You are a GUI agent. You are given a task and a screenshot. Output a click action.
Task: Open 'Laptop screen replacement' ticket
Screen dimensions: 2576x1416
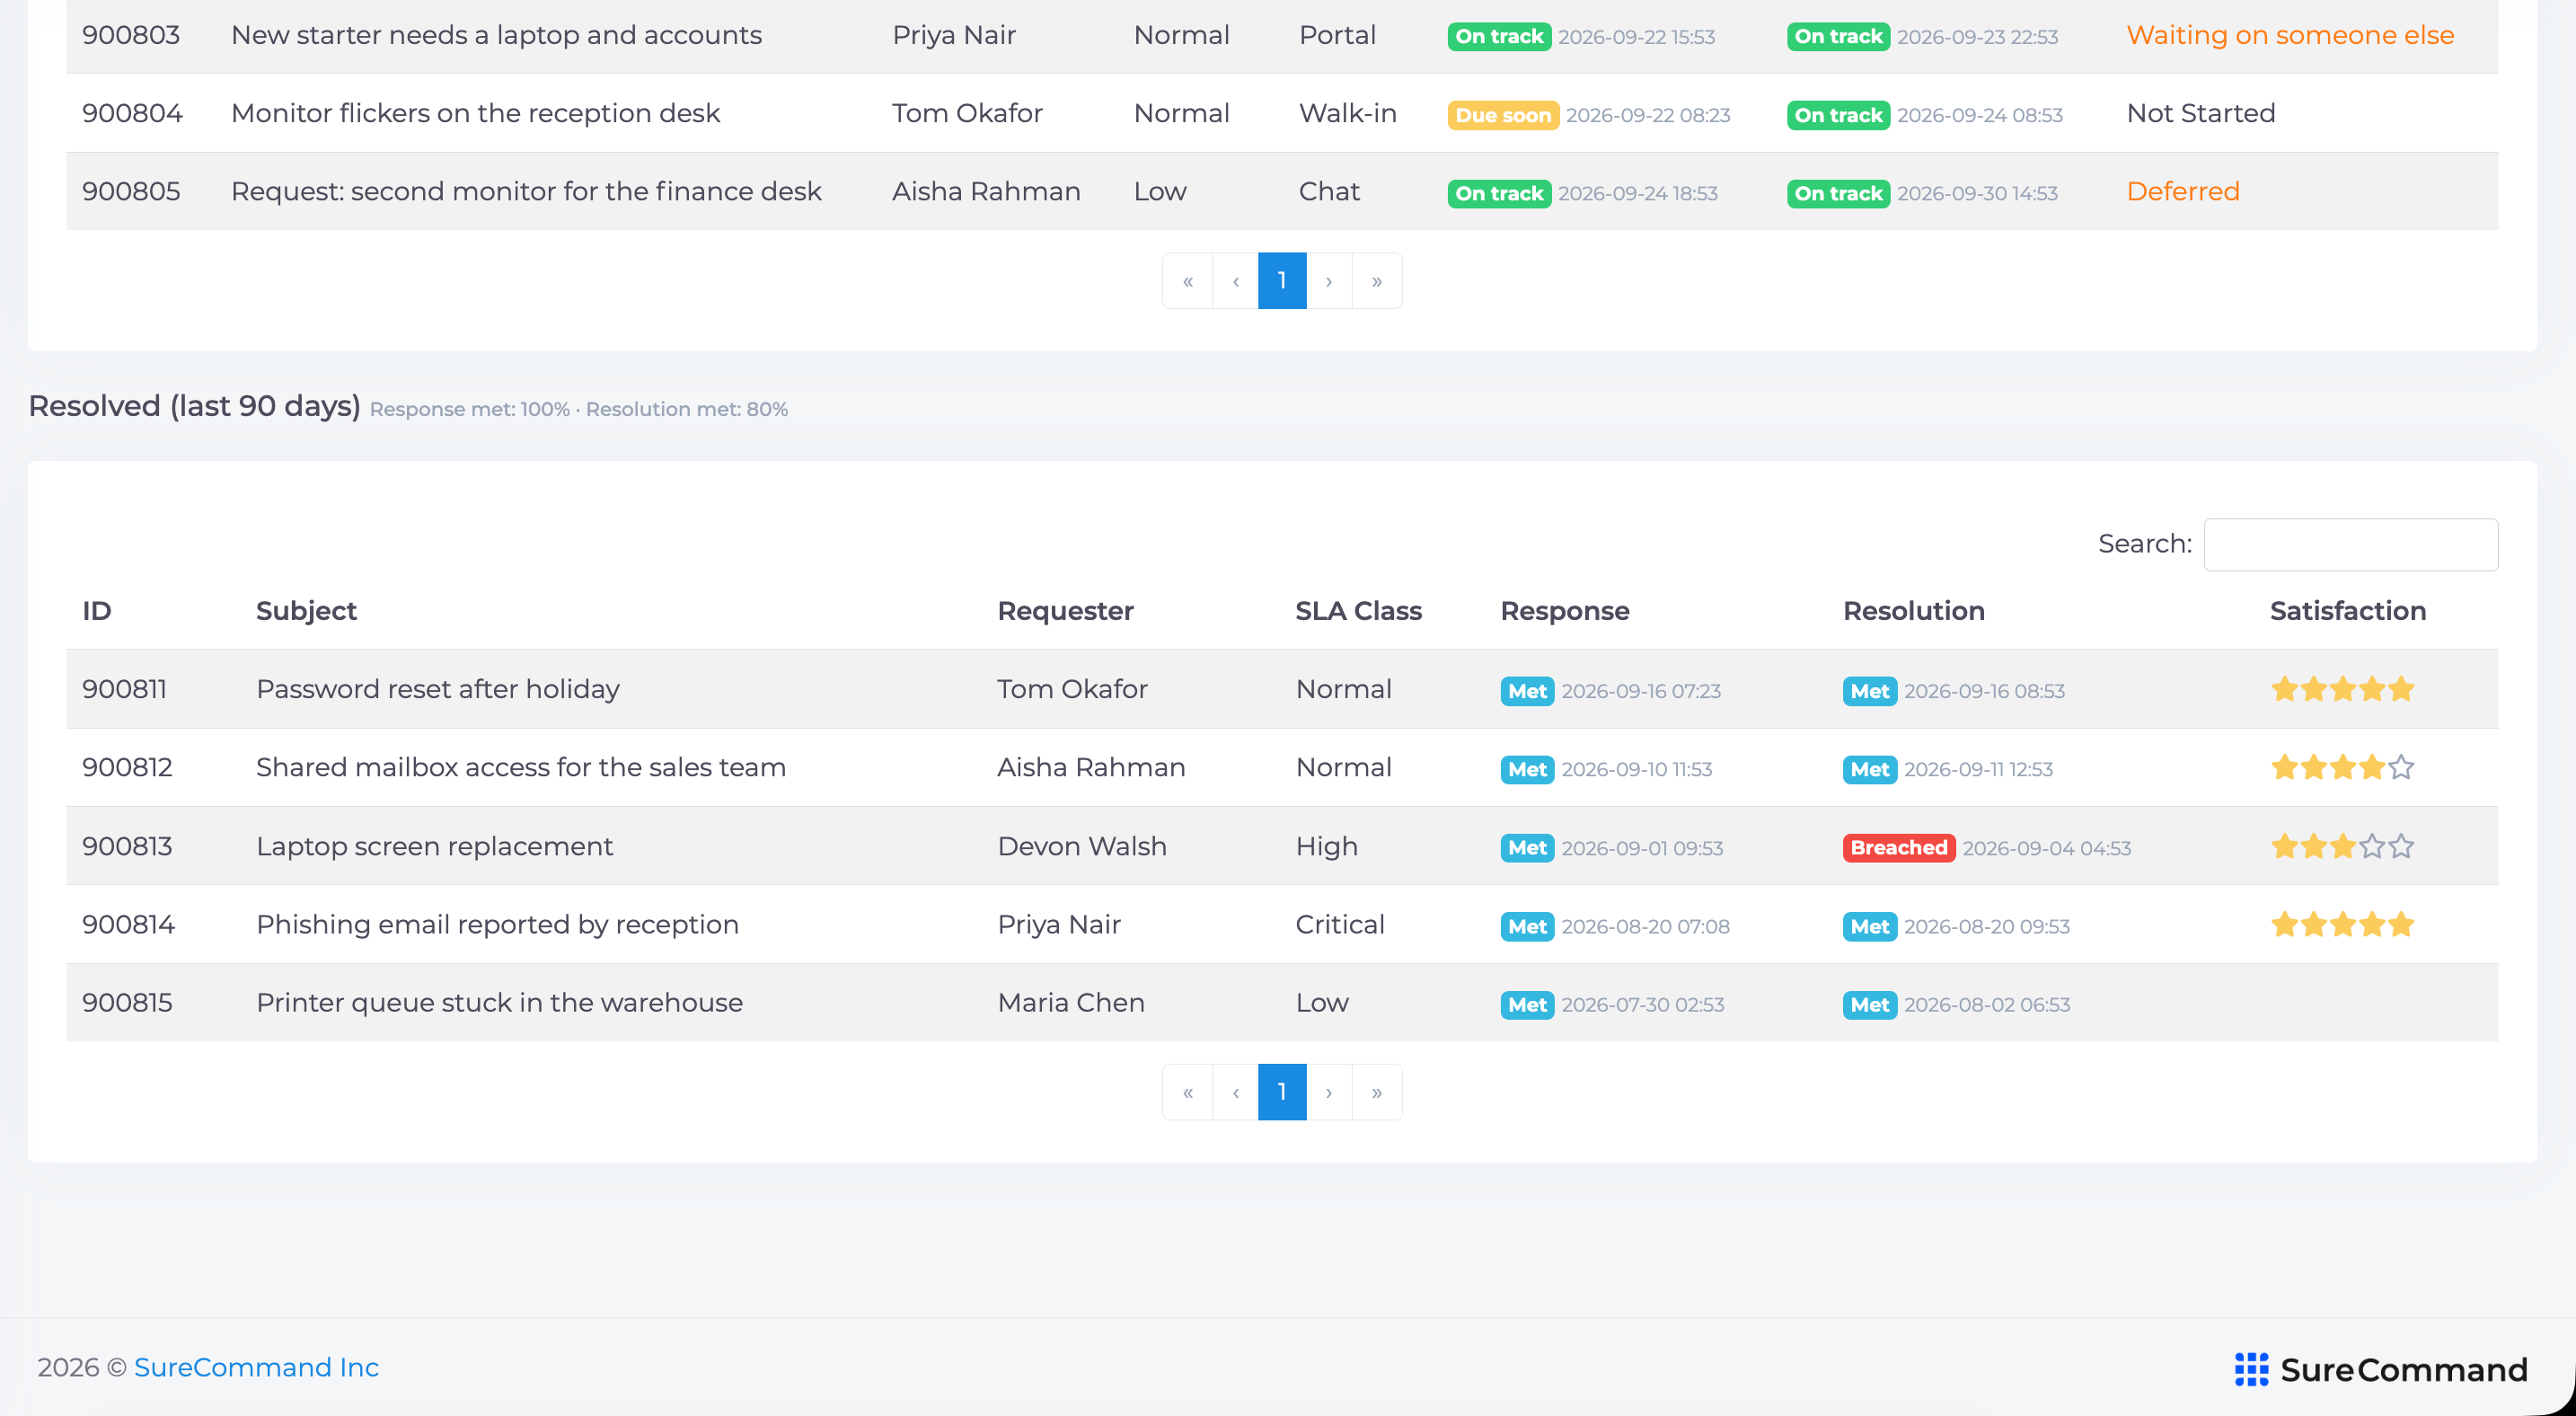(434, 846)
